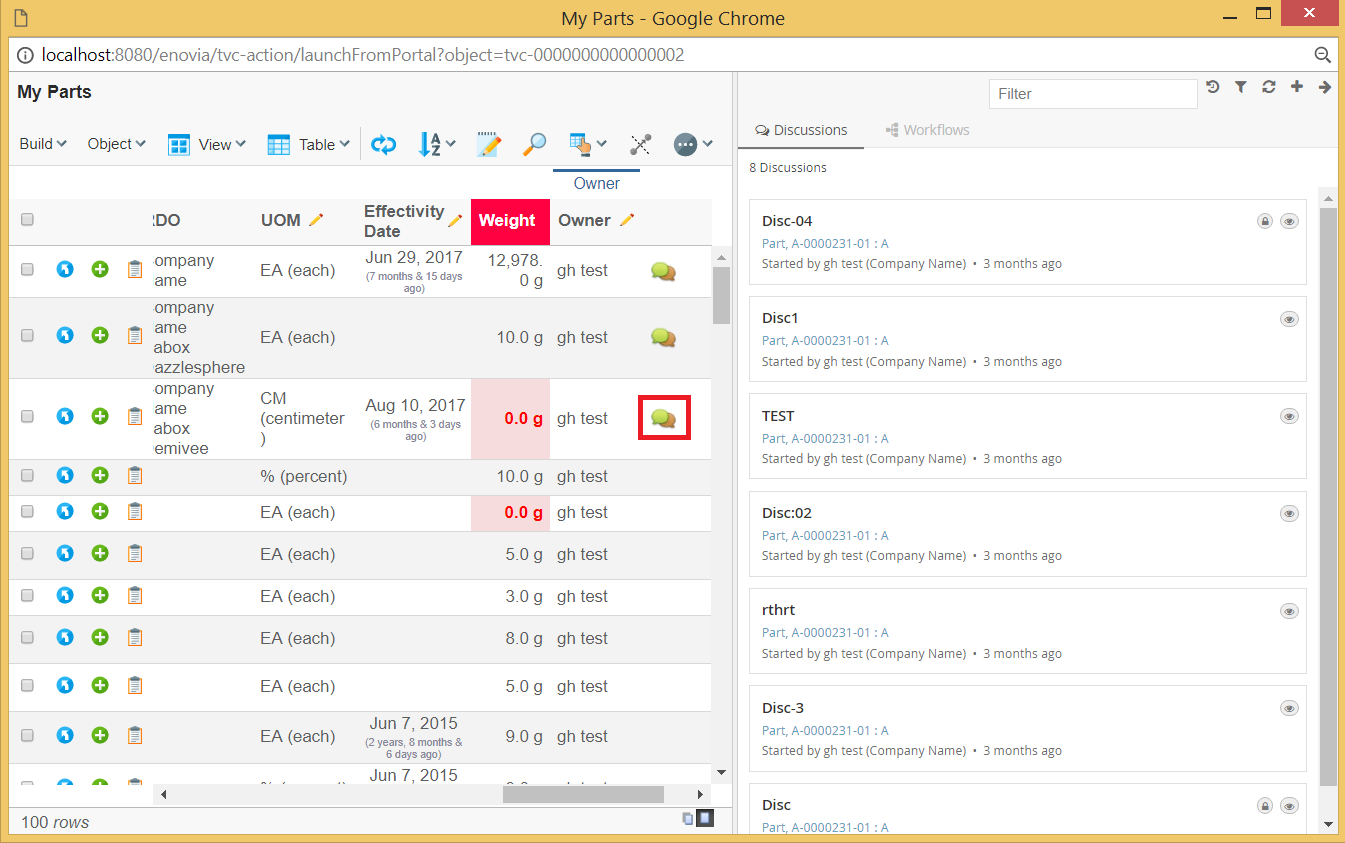Screen dimensions: 1345x843
Task: Click the toggle connections crossed-lines icon
Action: coord(639,144)
